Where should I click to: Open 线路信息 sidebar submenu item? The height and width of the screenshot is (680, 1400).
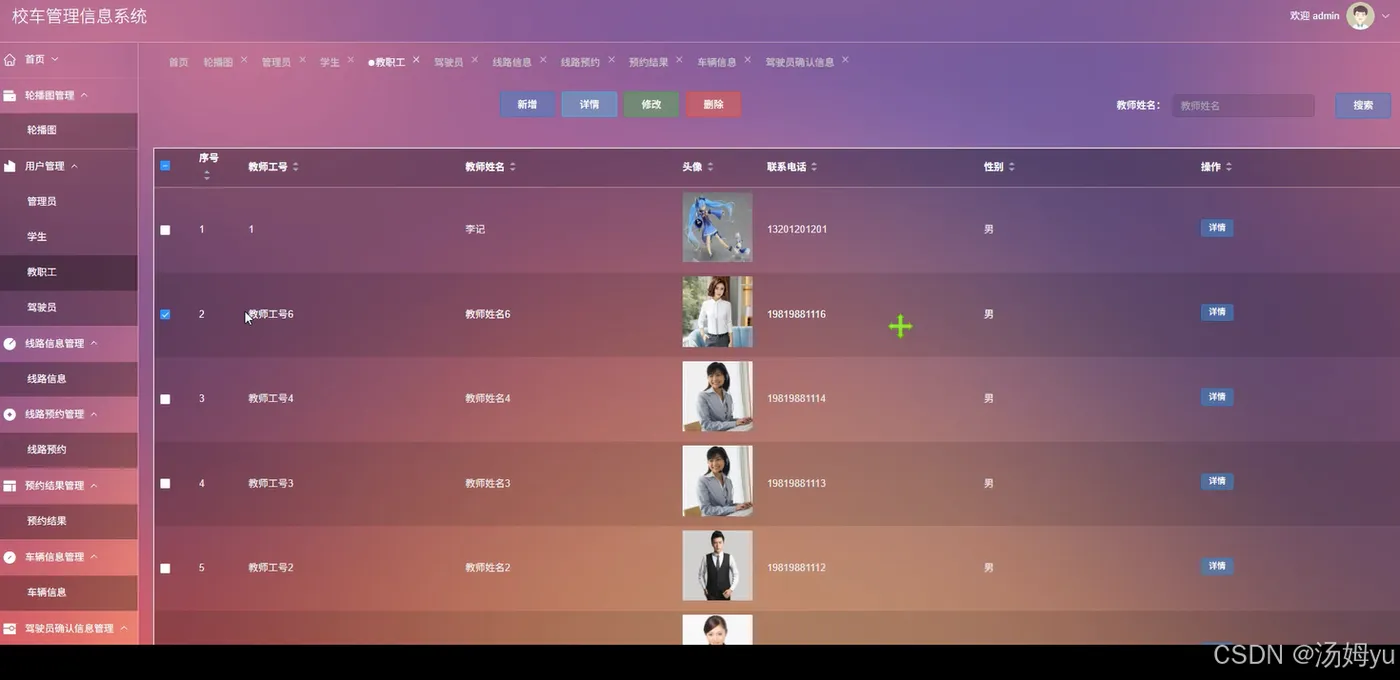click(47, 379)
